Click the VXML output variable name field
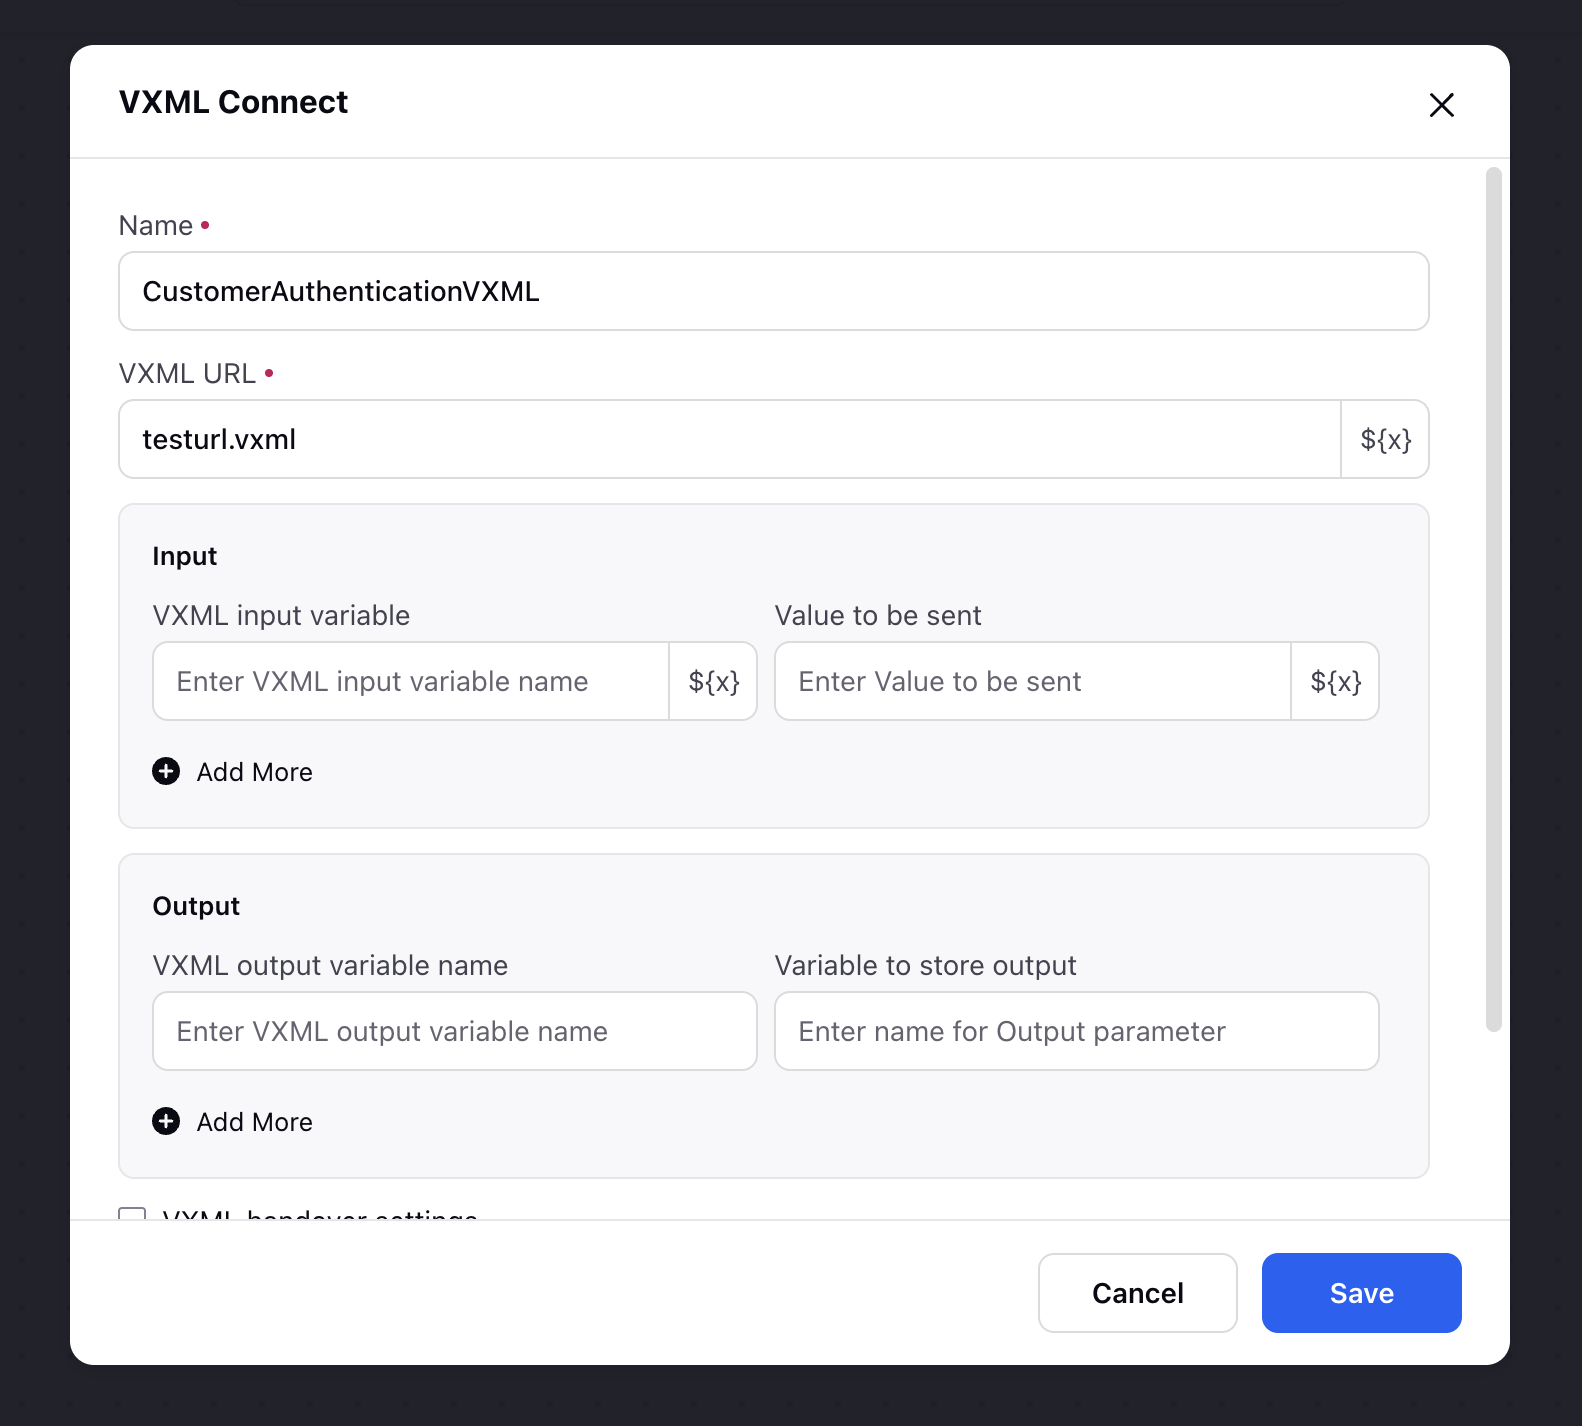The width and height of the screenshot is (1582, 1426). coord(455,1032)
